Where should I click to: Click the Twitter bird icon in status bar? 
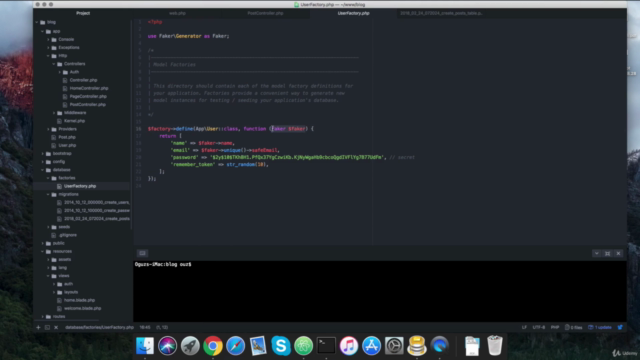pyautogui.click(x=620, y=327)
